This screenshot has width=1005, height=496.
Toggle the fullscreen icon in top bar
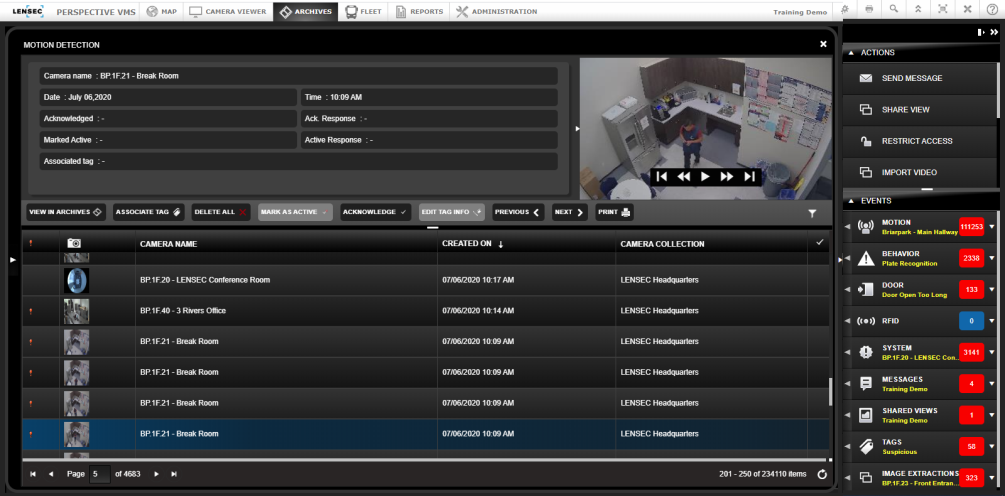(x=943, y=10)
